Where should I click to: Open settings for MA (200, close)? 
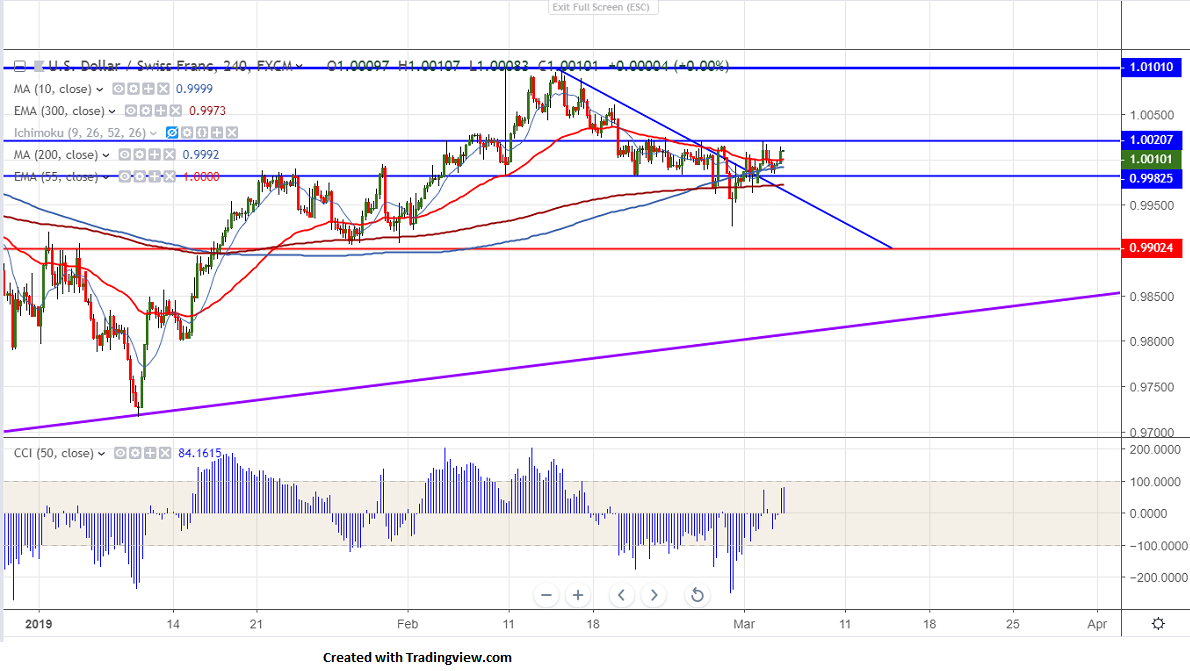coord(140,154)
